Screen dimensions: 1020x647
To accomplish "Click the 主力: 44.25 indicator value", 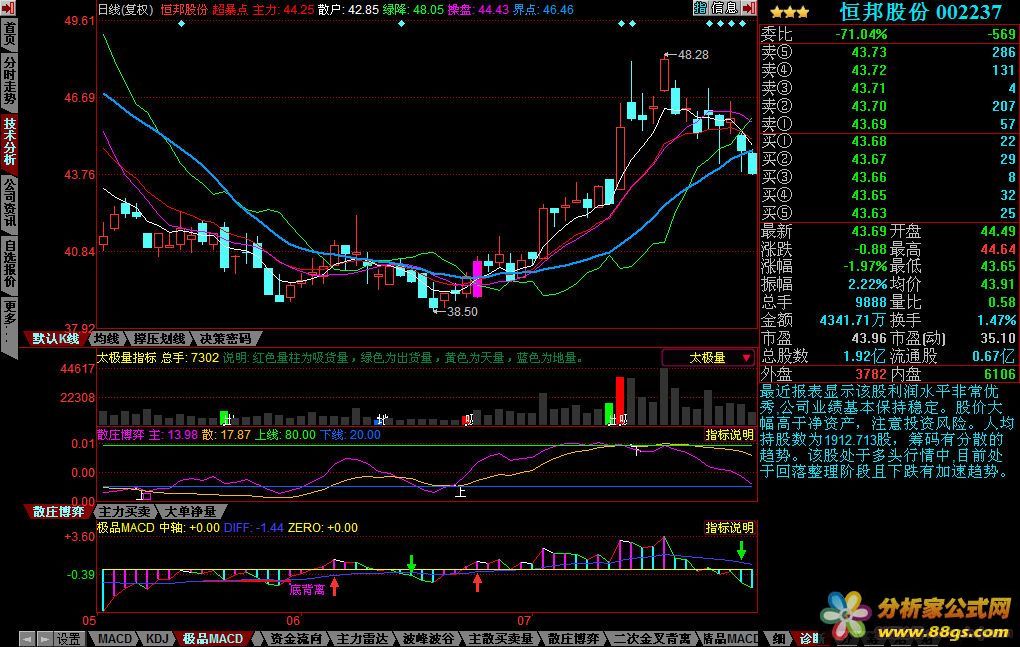I will [x=283, y=10].
